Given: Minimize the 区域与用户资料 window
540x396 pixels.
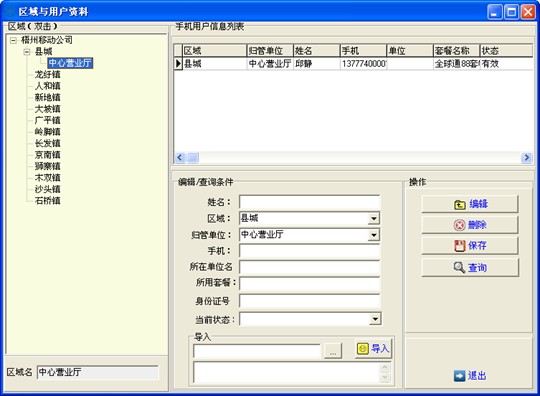Looking at the screenshot, I should [495, 12].
